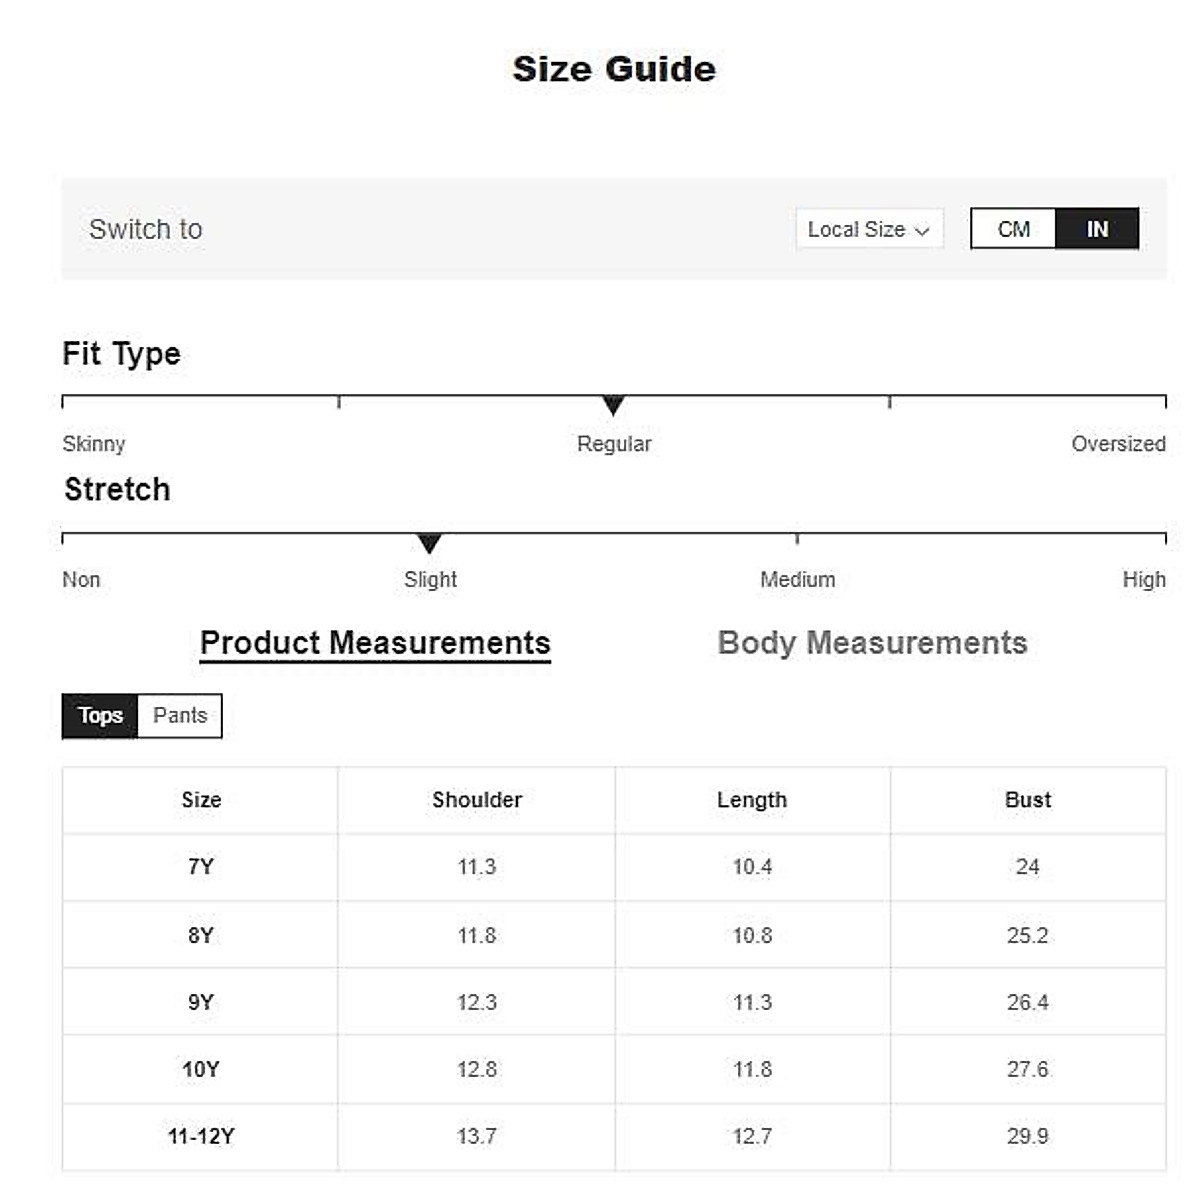Click the Bust column header
This screenshot has height=1200, width=1200.
coord(1028,800)
